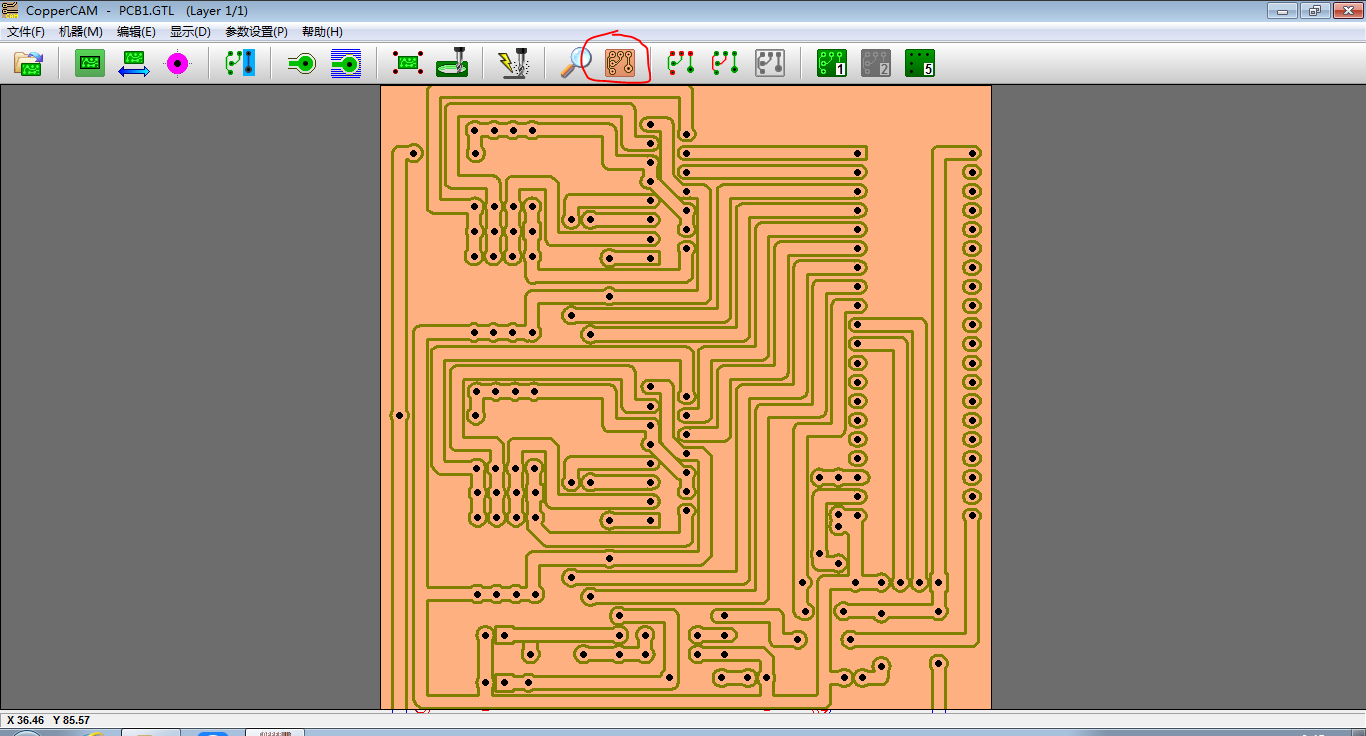Minimize the CopperCAM window
Screen dimensions: 1366x736
[x=1281, y=10]
